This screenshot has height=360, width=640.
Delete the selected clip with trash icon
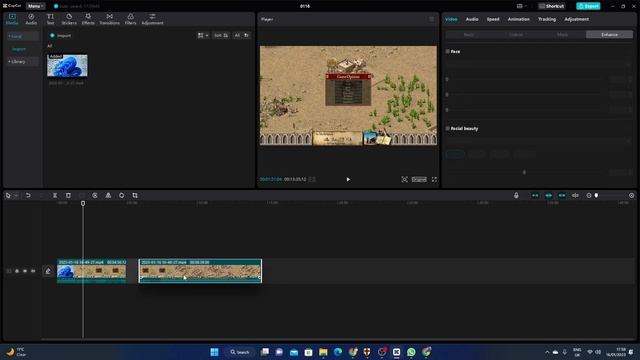tap(68, 196)
